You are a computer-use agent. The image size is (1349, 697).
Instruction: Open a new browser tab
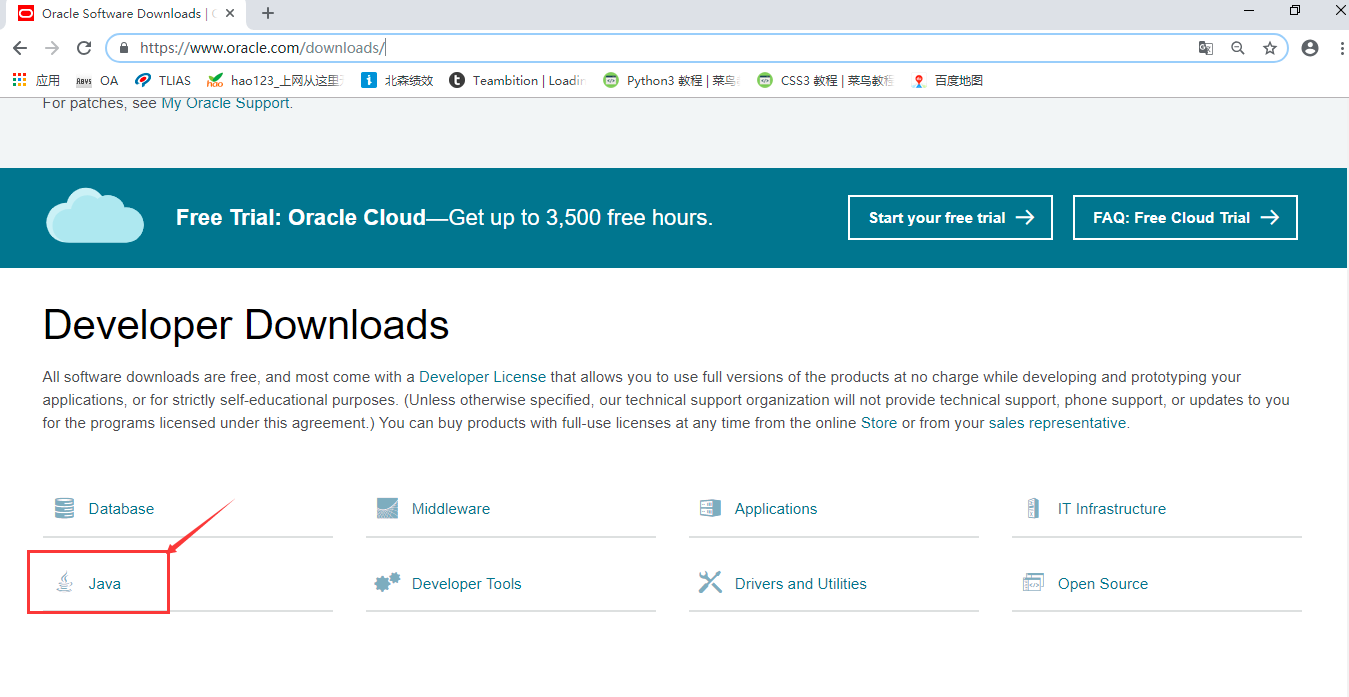[x=268, y=13]
